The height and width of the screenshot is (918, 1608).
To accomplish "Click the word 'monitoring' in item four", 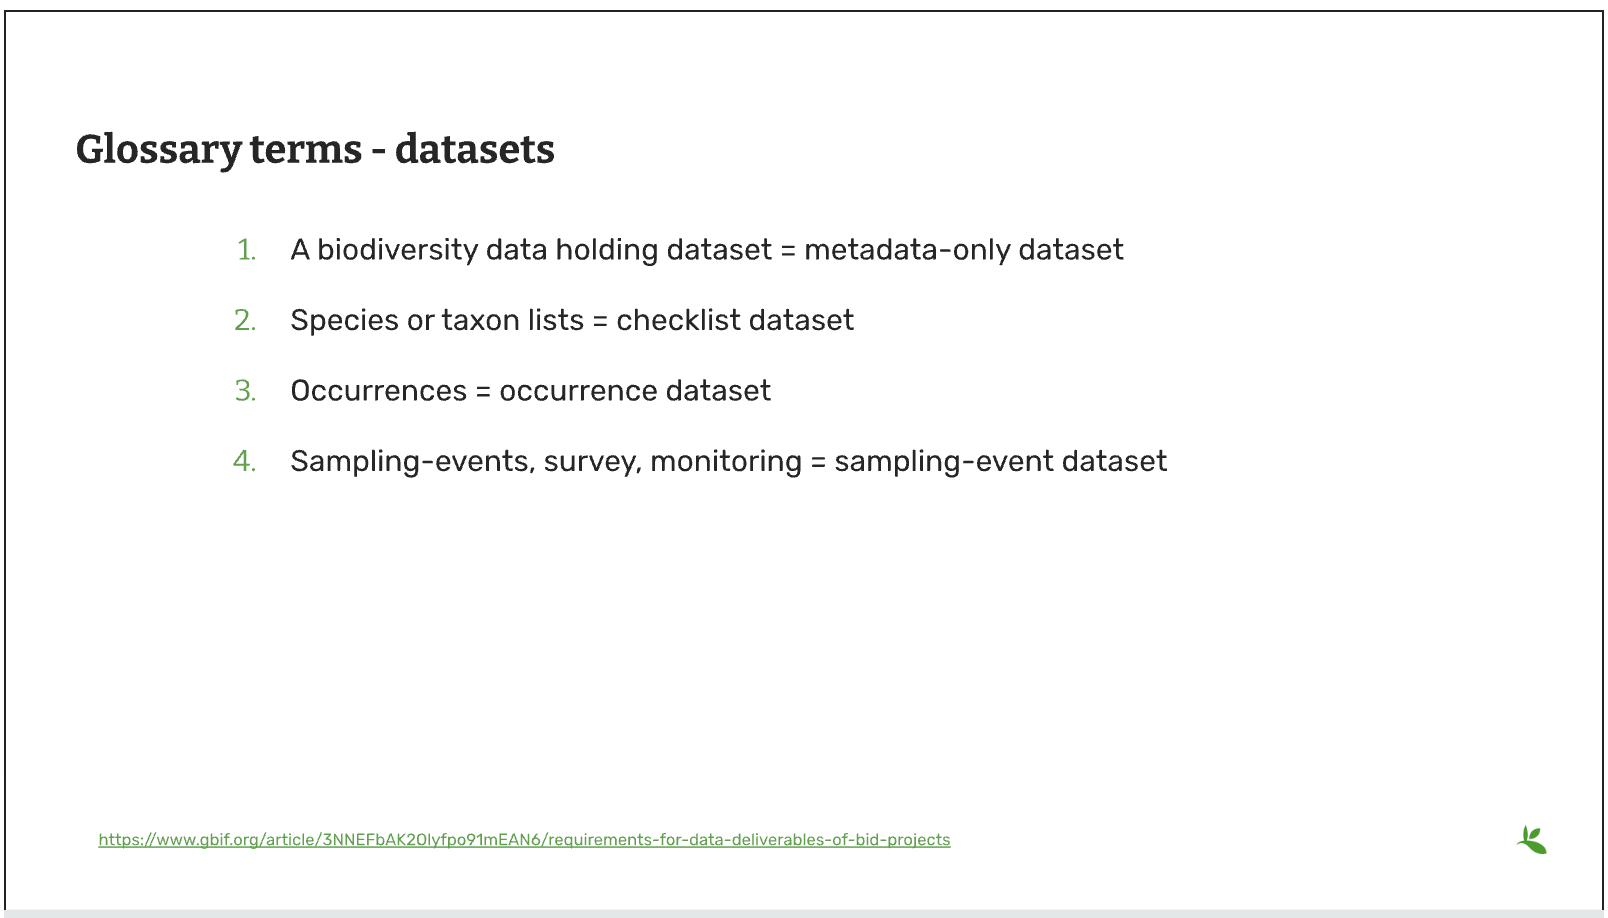I will click(x=726, y=461).
